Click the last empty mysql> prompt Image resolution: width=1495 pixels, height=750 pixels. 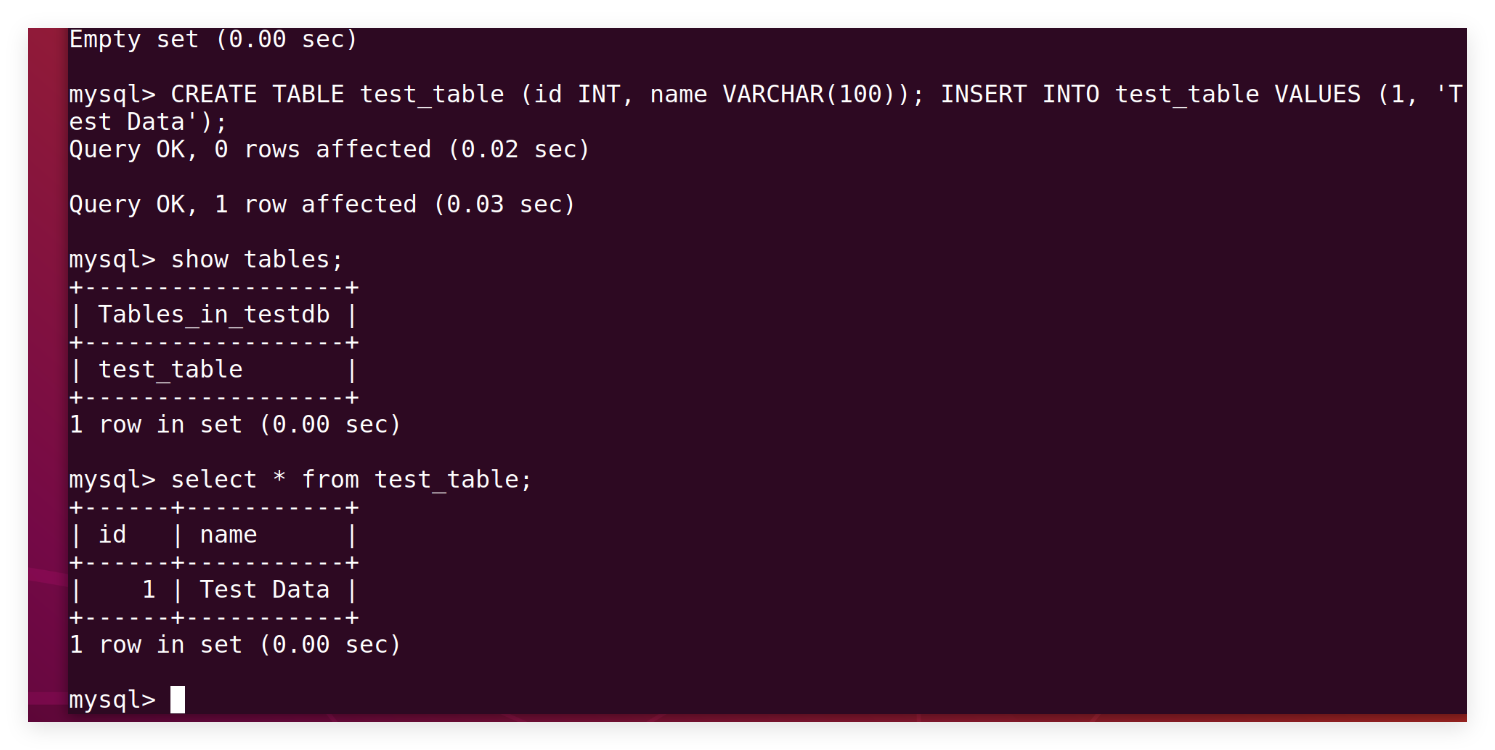(112, 699)
